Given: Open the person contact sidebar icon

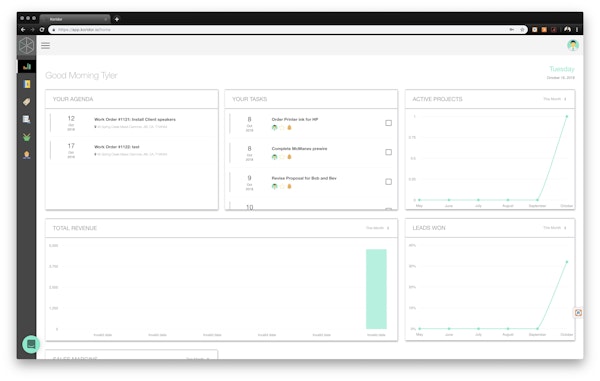Looking at the screenshot, I should [x=26, y=155].
